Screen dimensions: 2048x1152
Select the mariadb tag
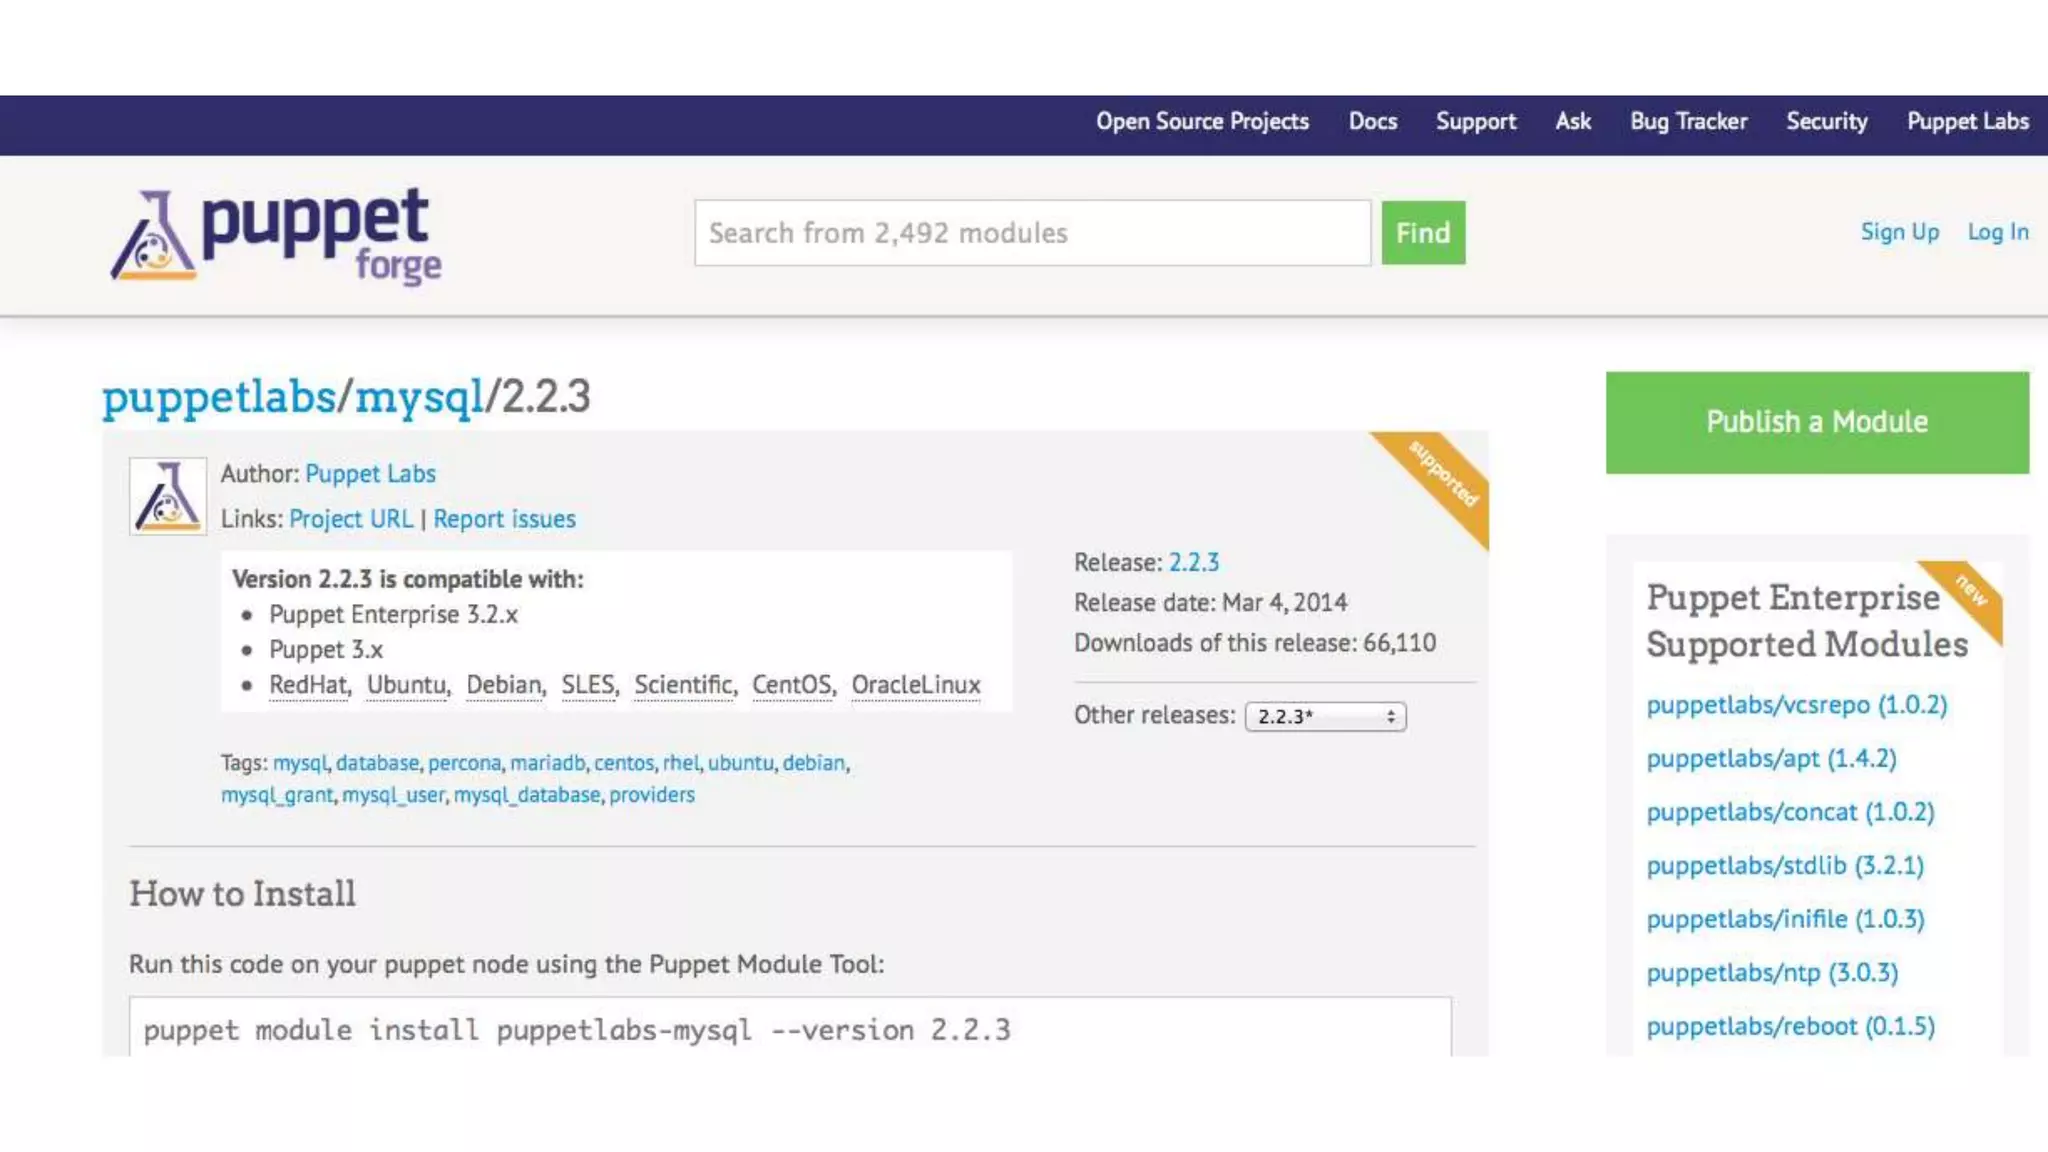[x=547, y=763]
